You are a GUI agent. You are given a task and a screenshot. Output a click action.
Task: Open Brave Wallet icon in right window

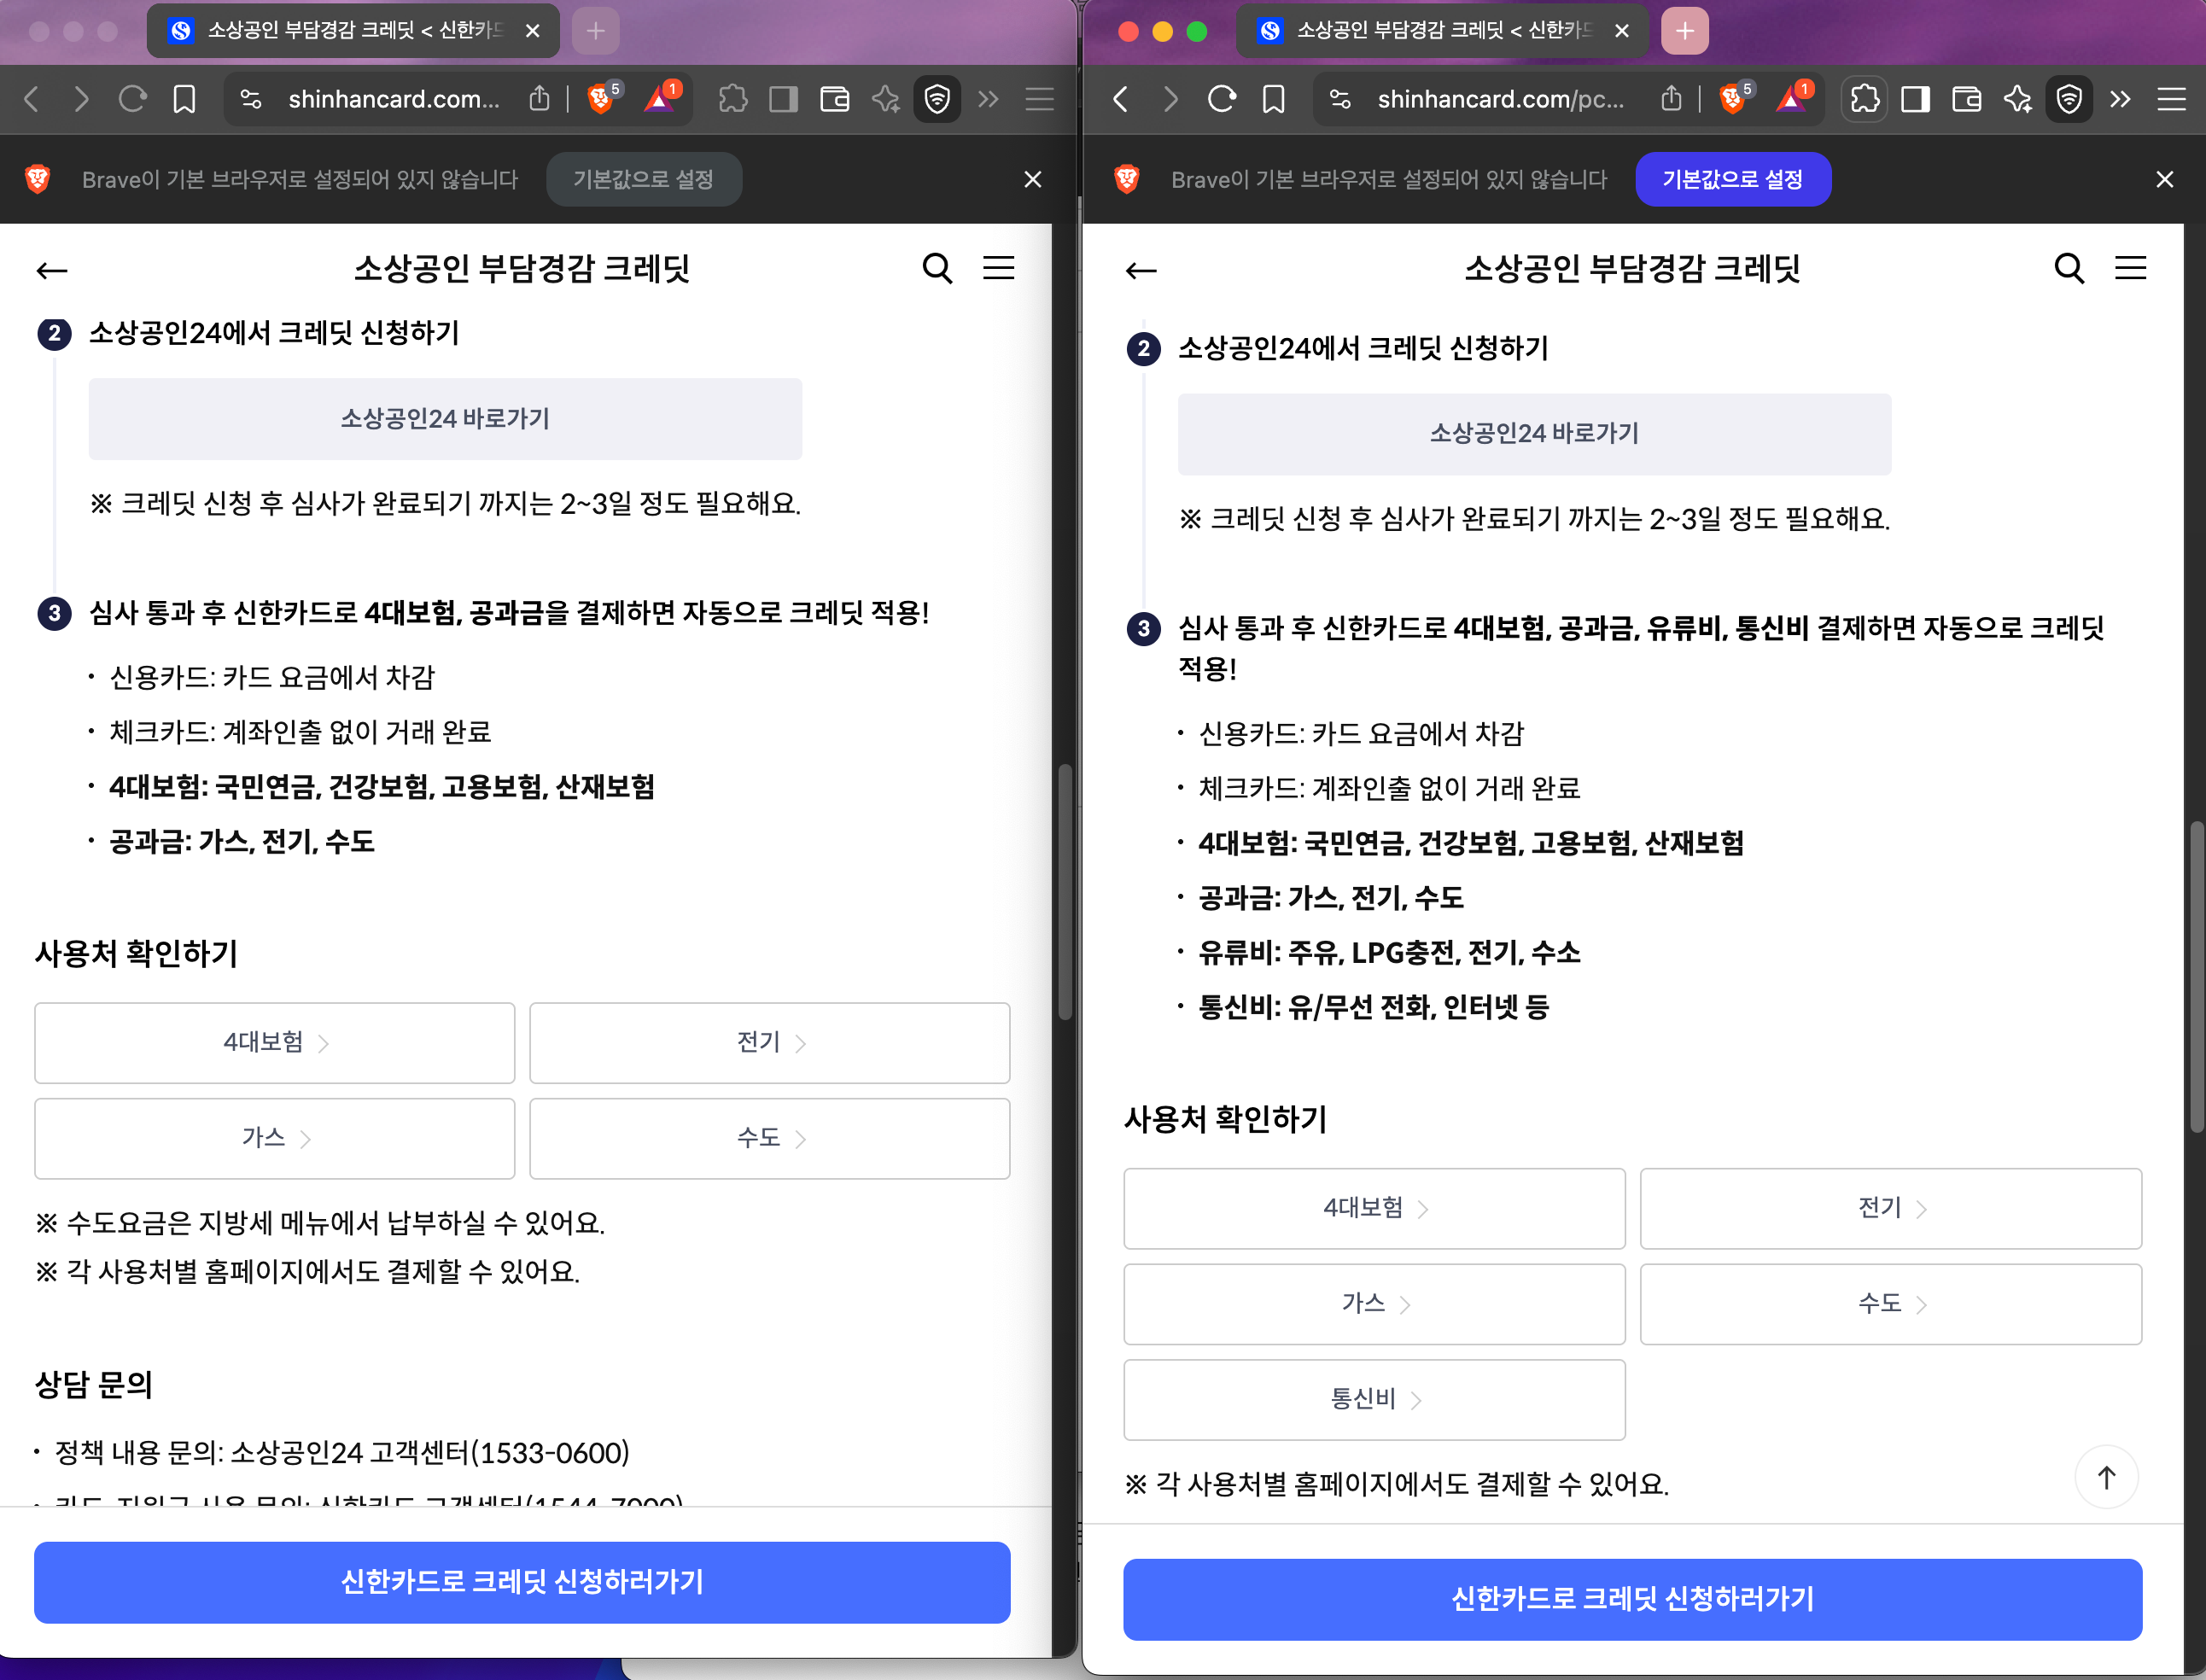[1966, 99]
